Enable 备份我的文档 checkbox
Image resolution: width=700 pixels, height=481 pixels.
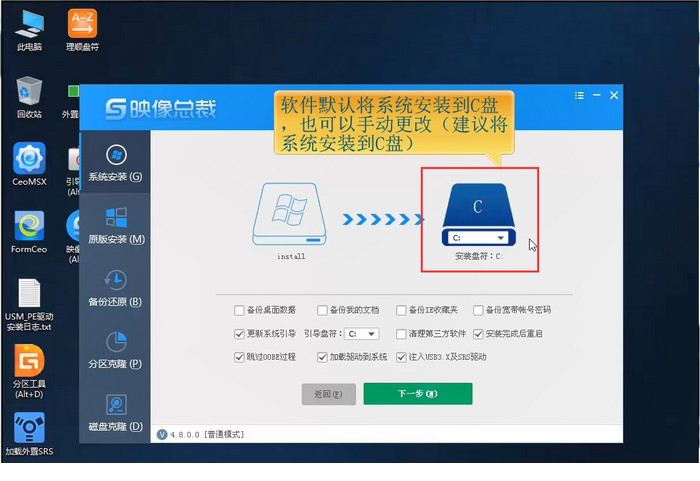click(322, 310)
